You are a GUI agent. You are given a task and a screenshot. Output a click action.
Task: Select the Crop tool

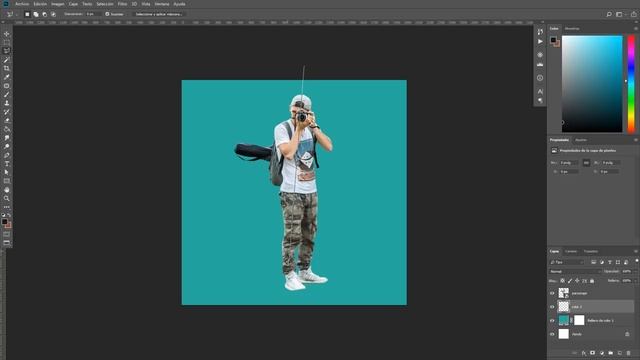point(7,69)
